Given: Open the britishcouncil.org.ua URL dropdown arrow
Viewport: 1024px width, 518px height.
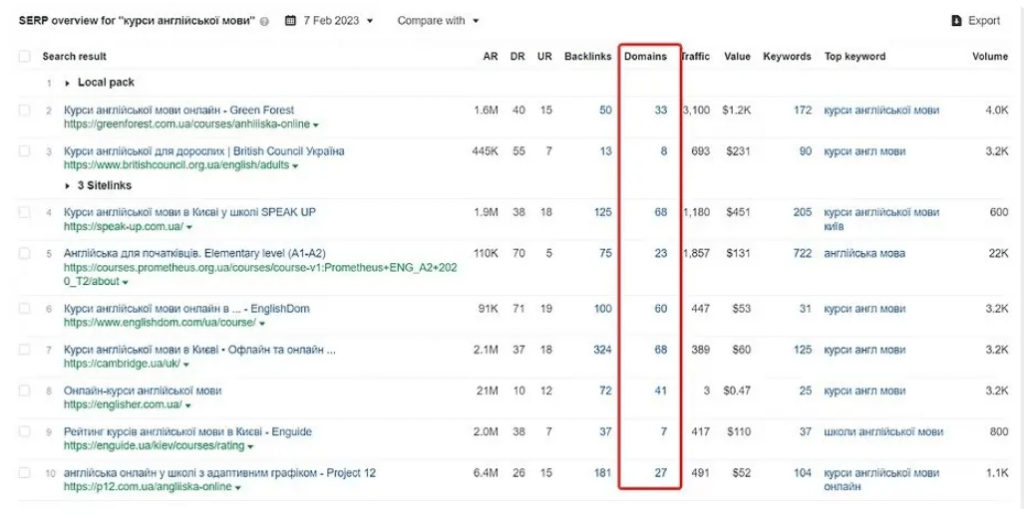Looking at the screenshot, I should click(295, 166).
